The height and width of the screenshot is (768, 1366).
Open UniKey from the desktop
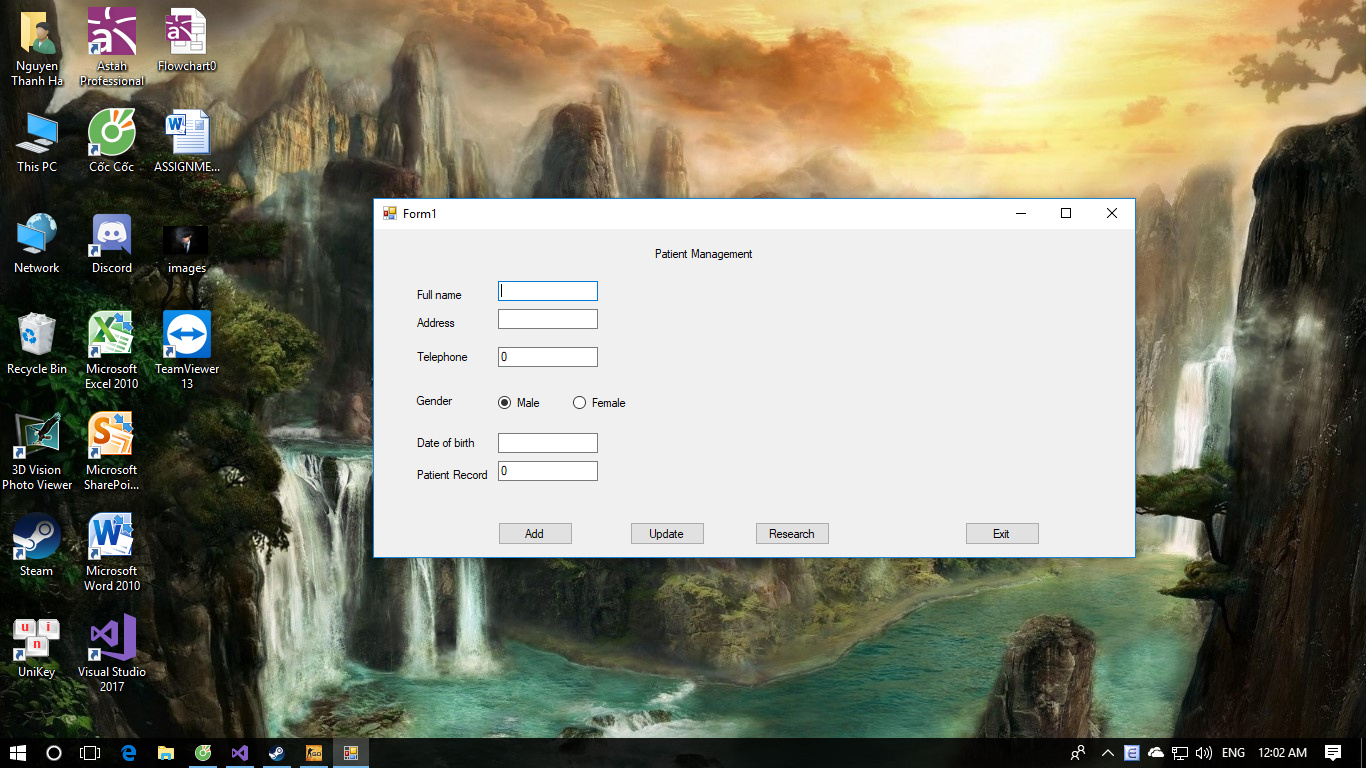36,637
